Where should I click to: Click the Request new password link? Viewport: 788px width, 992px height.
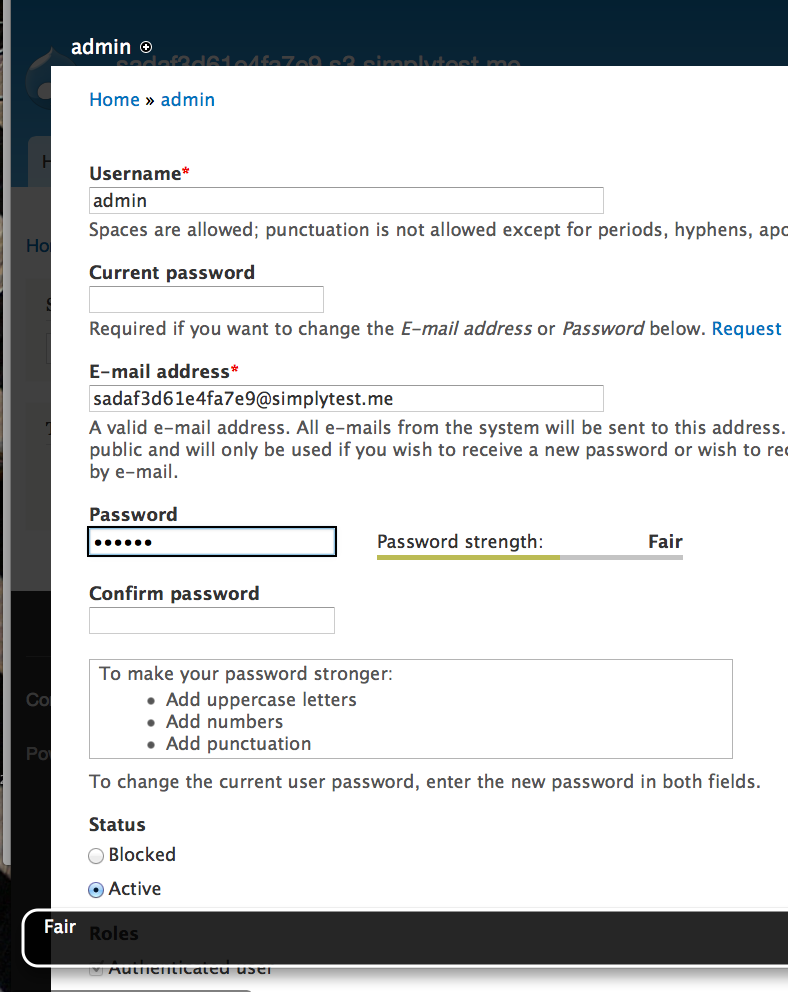tap(747, 328)
